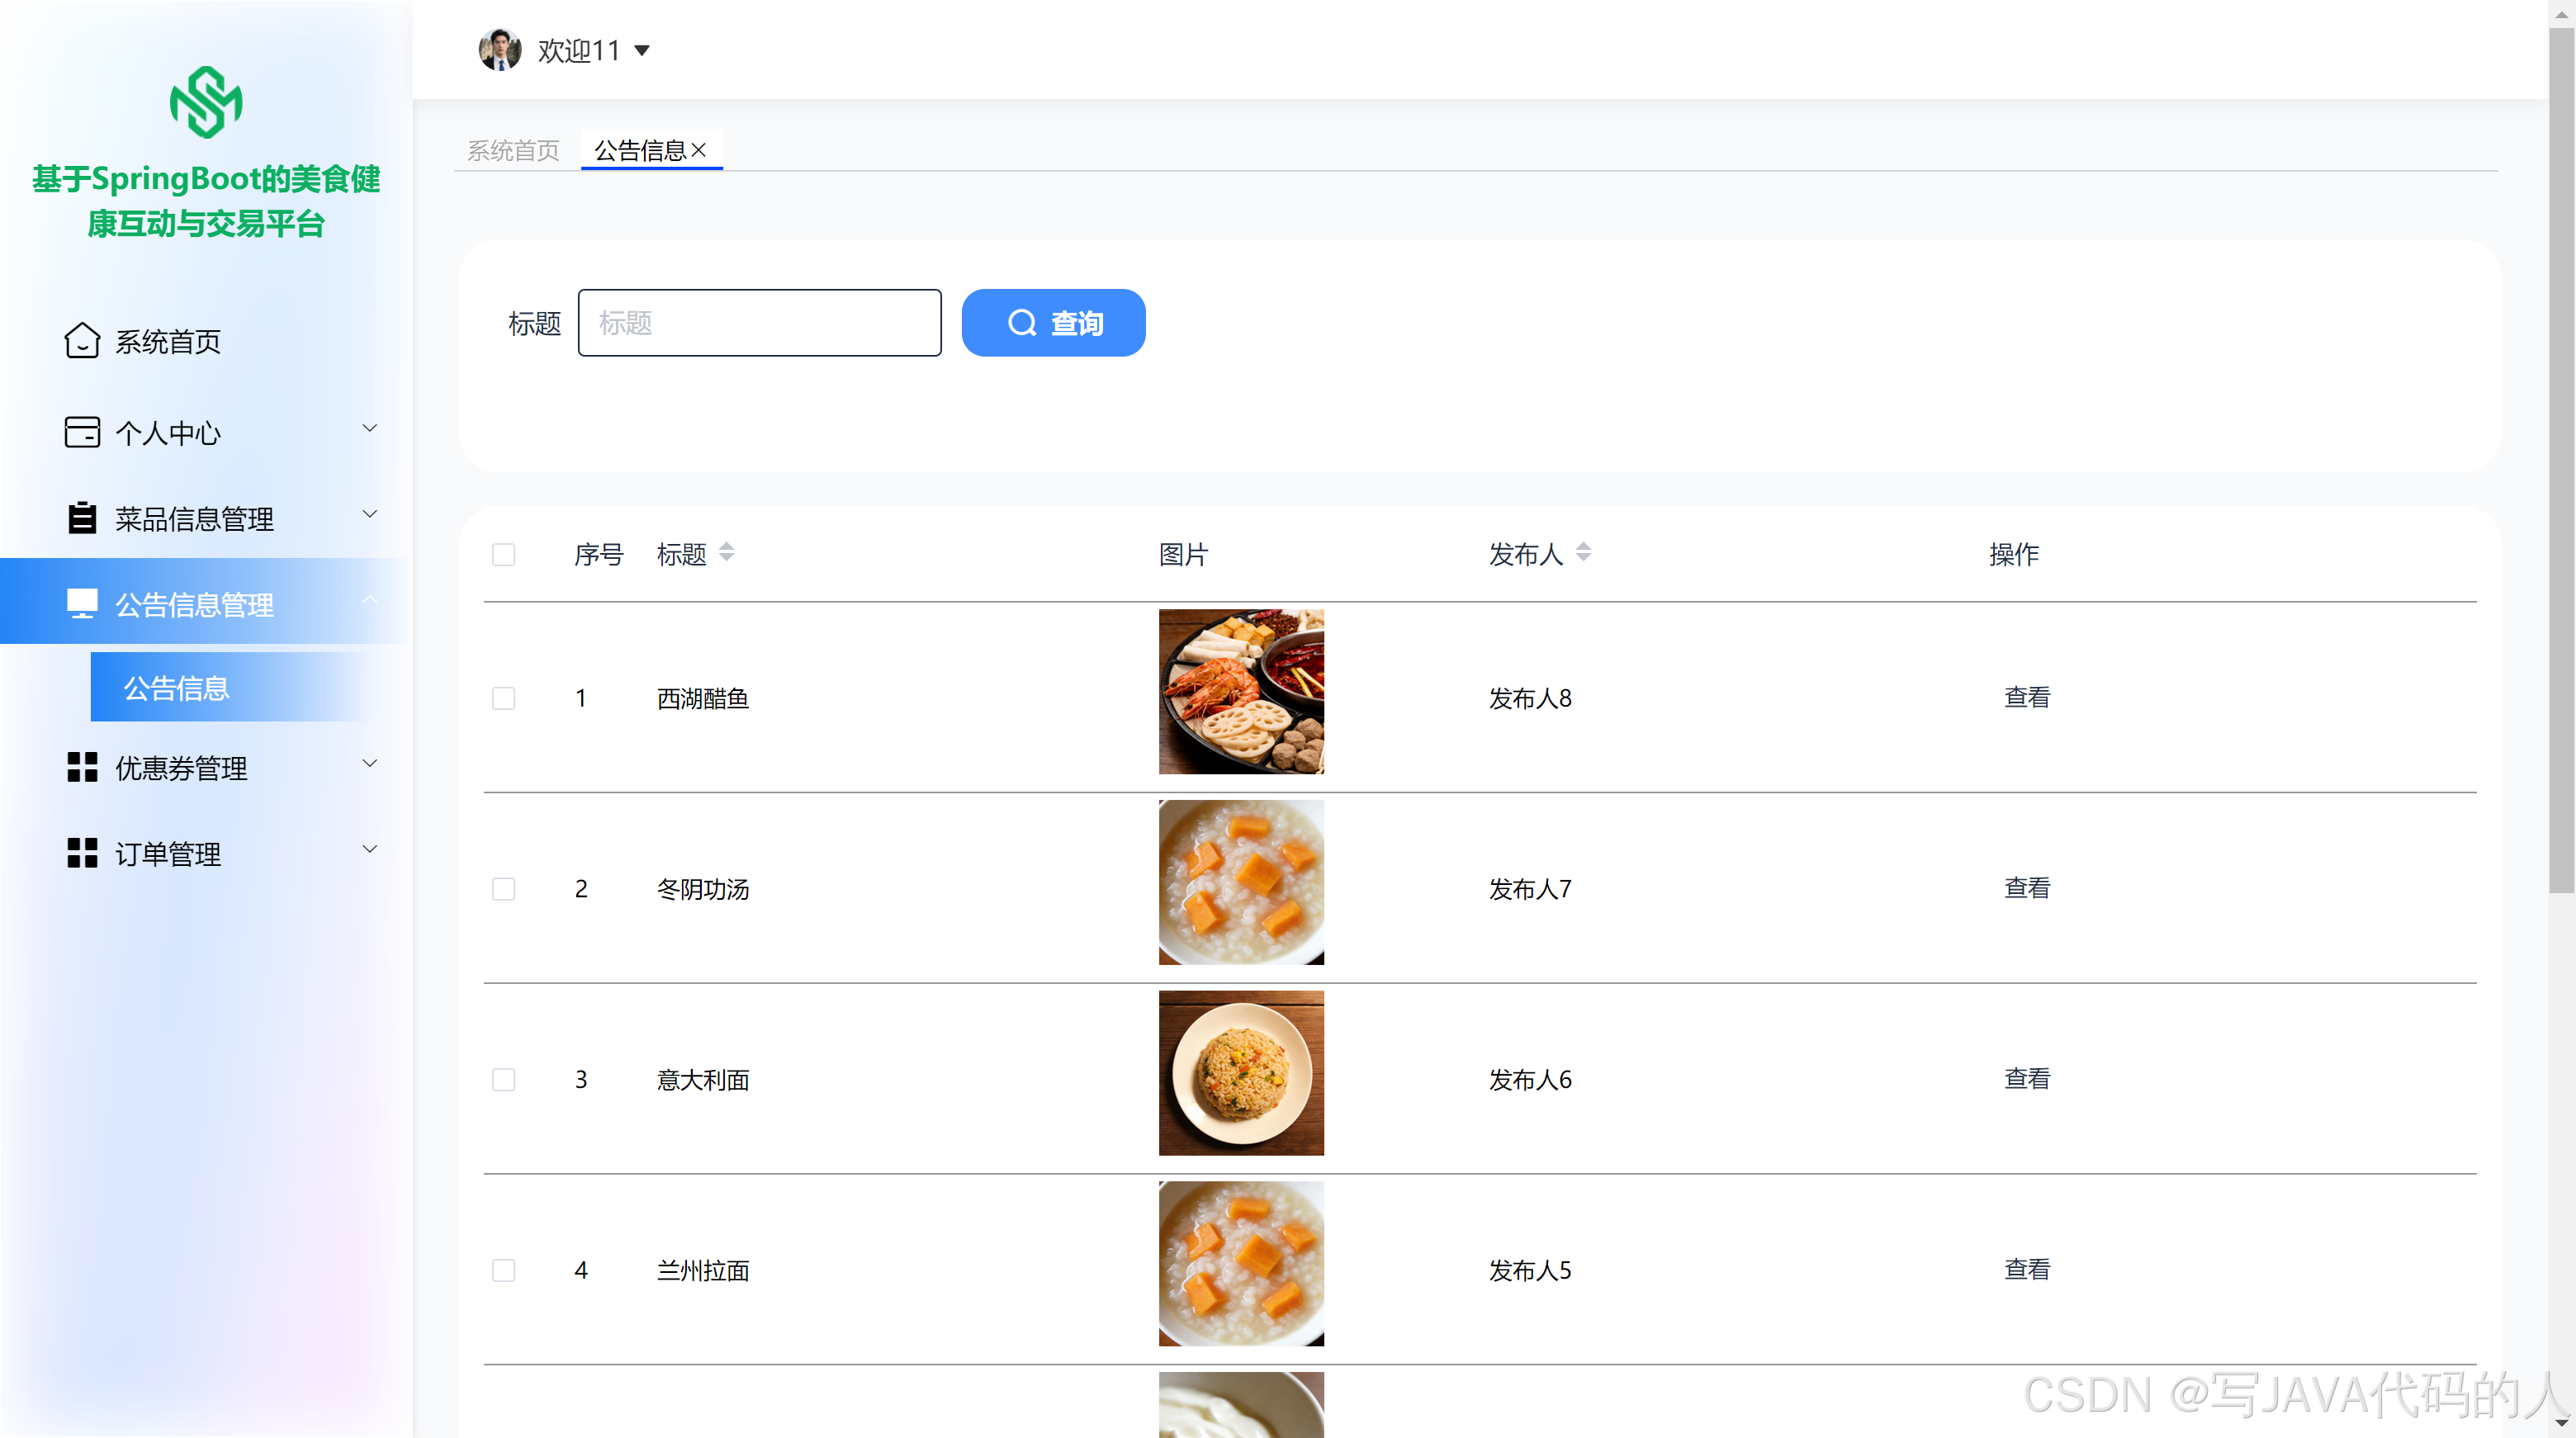This screenshot has width=2576, height=1438.
Task: Click the grid icon beside 订单管理
Action: coord(82,853)
